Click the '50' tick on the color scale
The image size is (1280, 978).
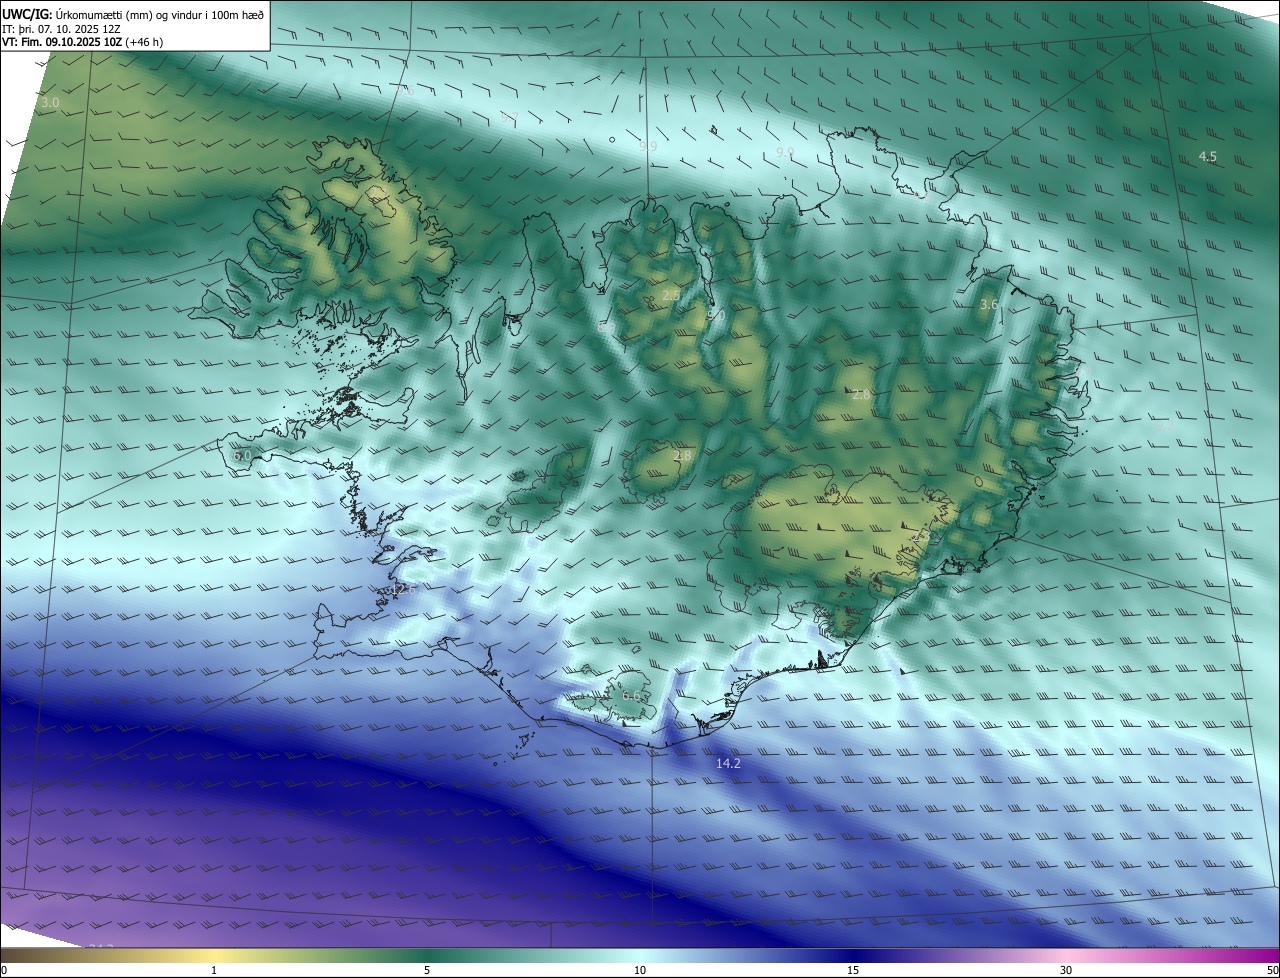1272,971
